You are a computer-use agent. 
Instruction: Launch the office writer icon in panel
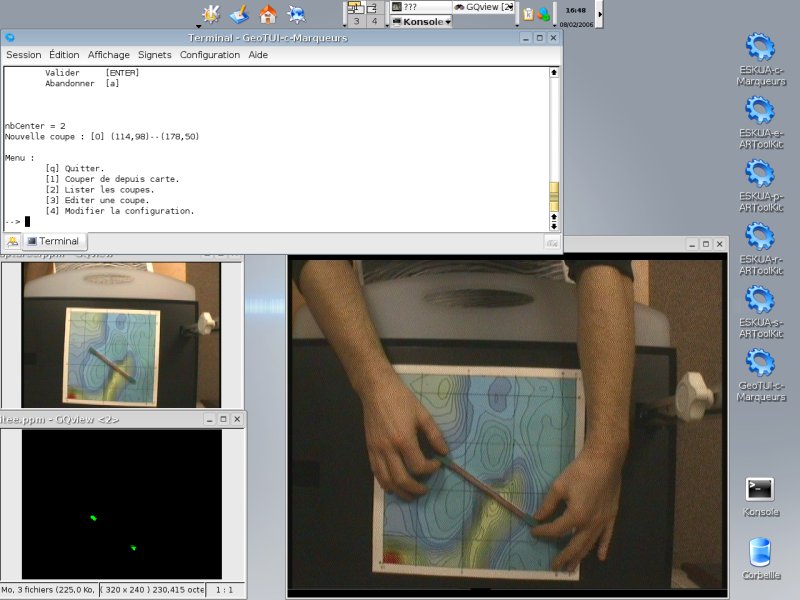click(x=239, y=14)
